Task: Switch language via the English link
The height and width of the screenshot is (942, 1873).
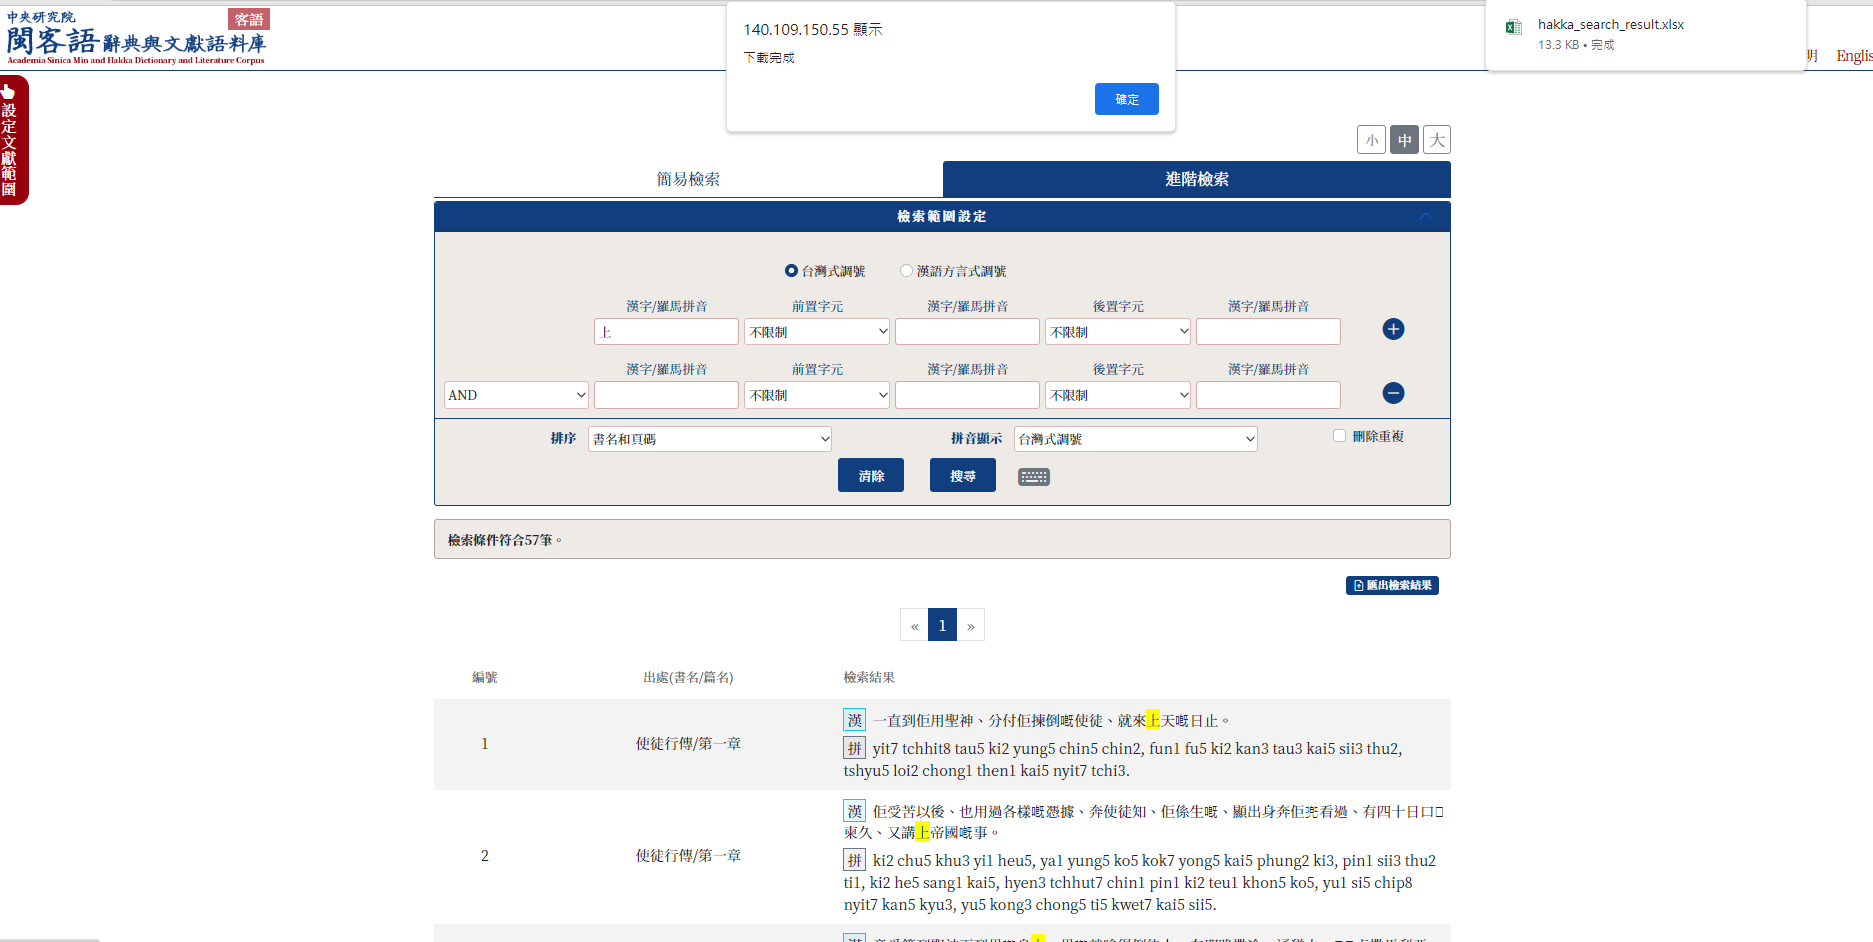Action: 1854,56
